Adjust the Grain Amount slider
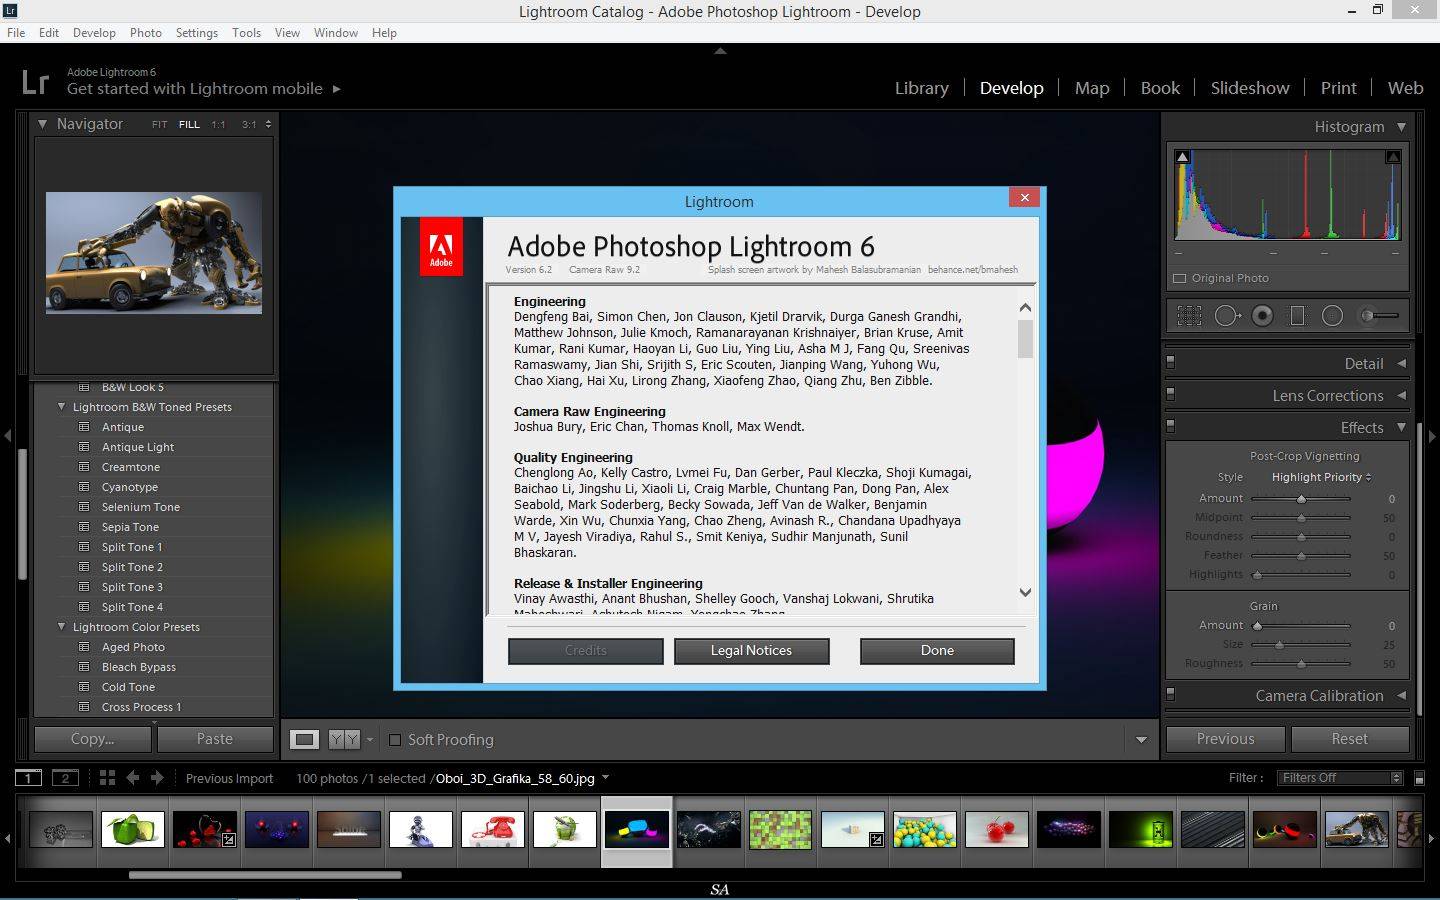1440x900 pixels. (1258, 626)
